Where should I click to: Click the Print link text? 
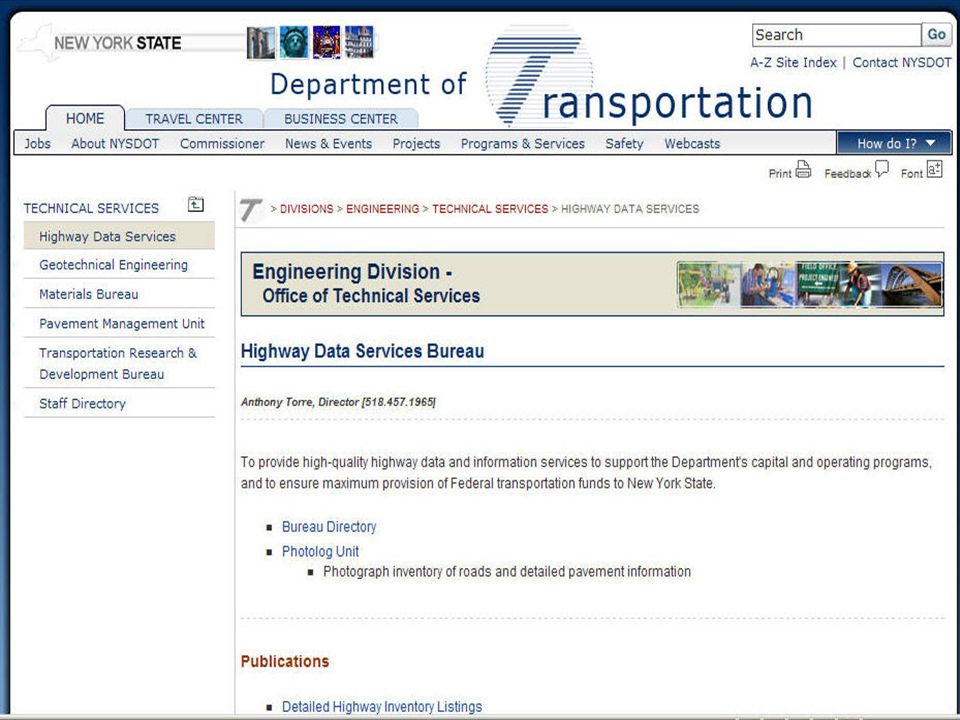pyautogui.click(x=780, y=174)
